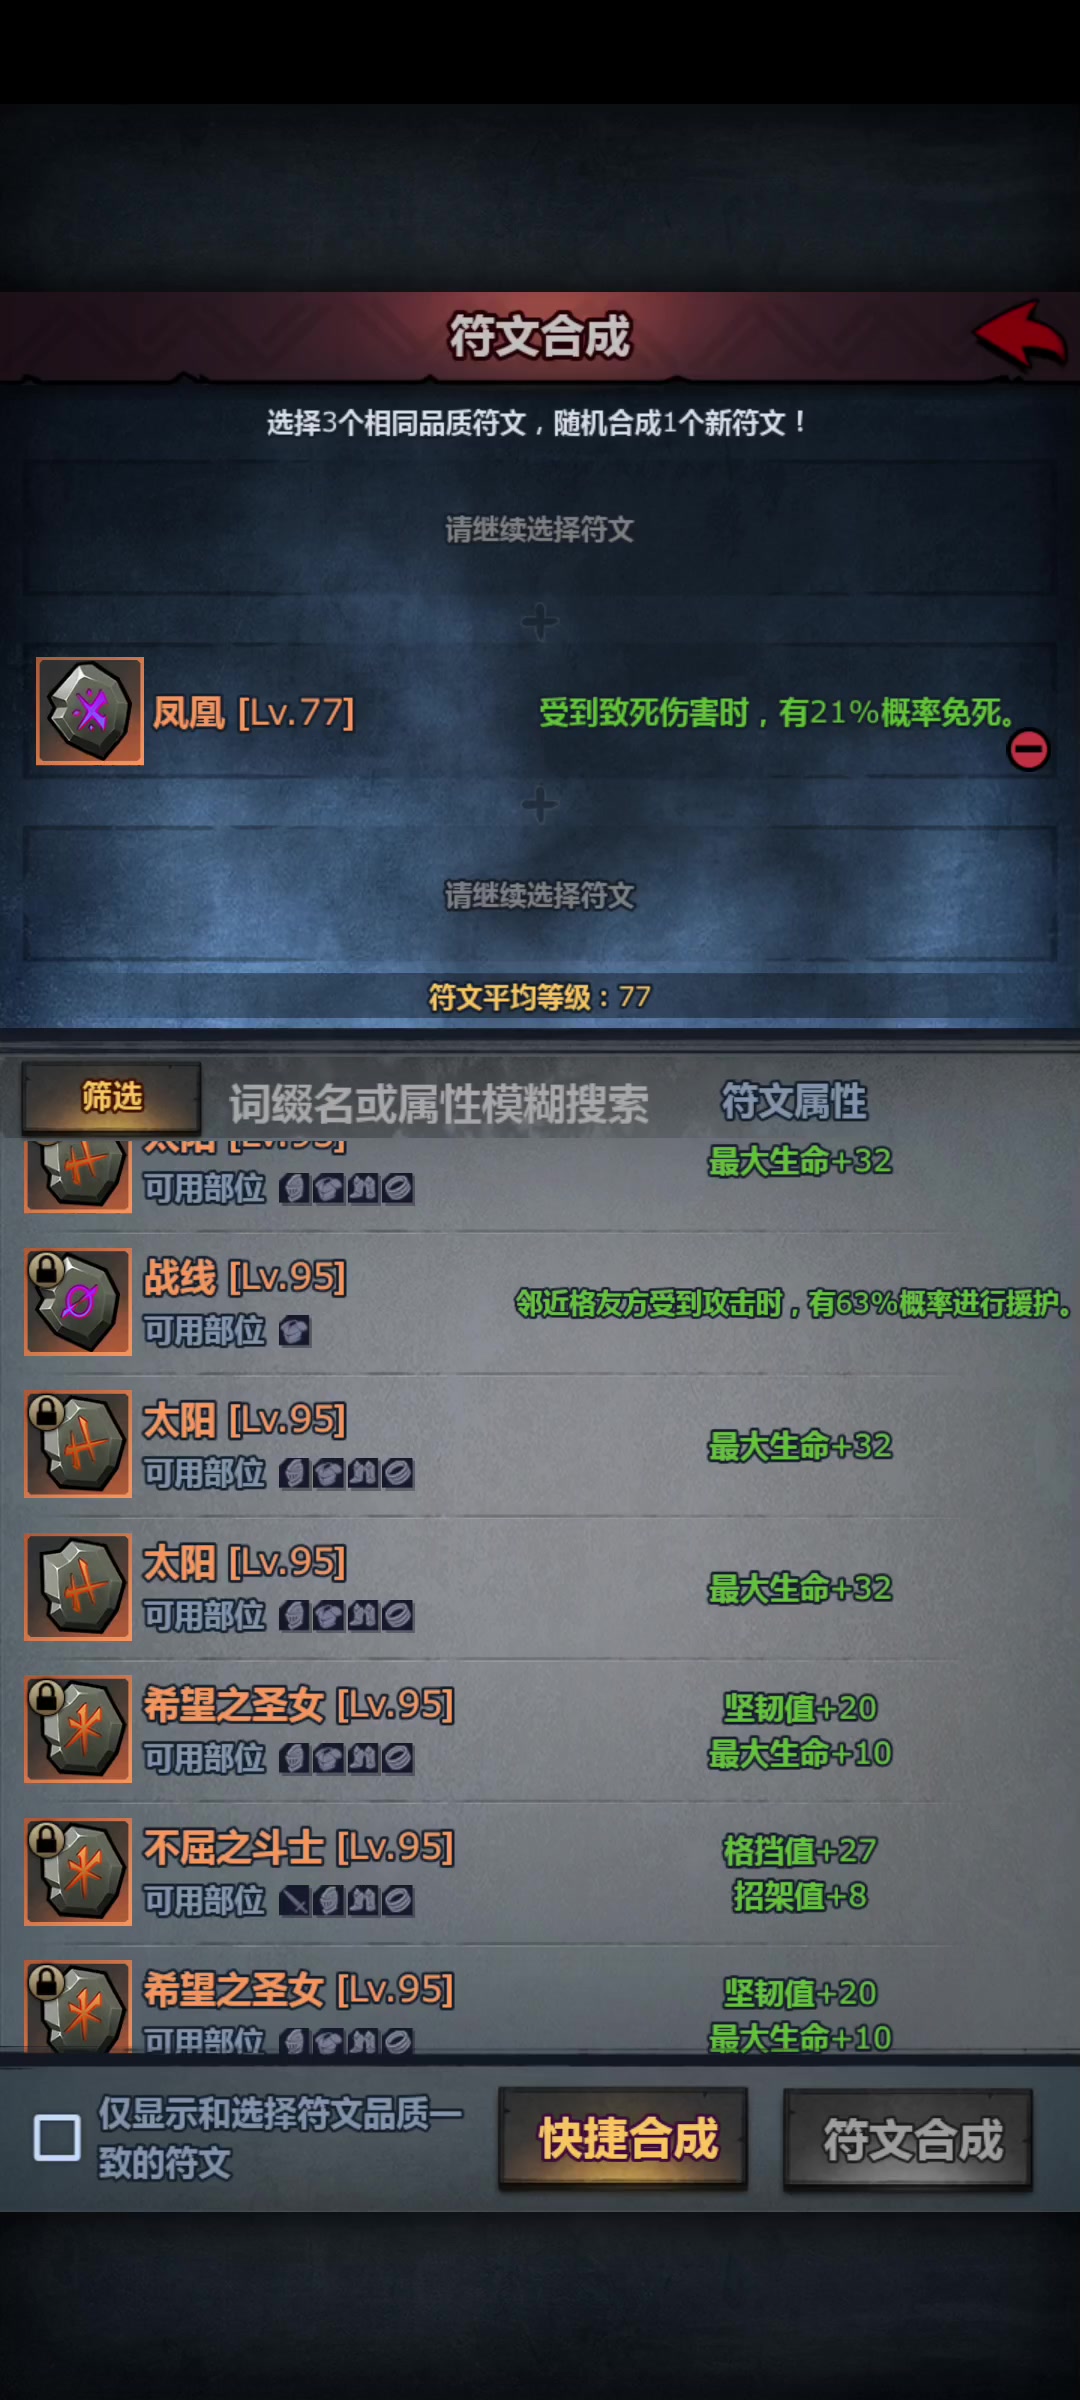Remove 凤凰 rune with red minus icon

1028,749
